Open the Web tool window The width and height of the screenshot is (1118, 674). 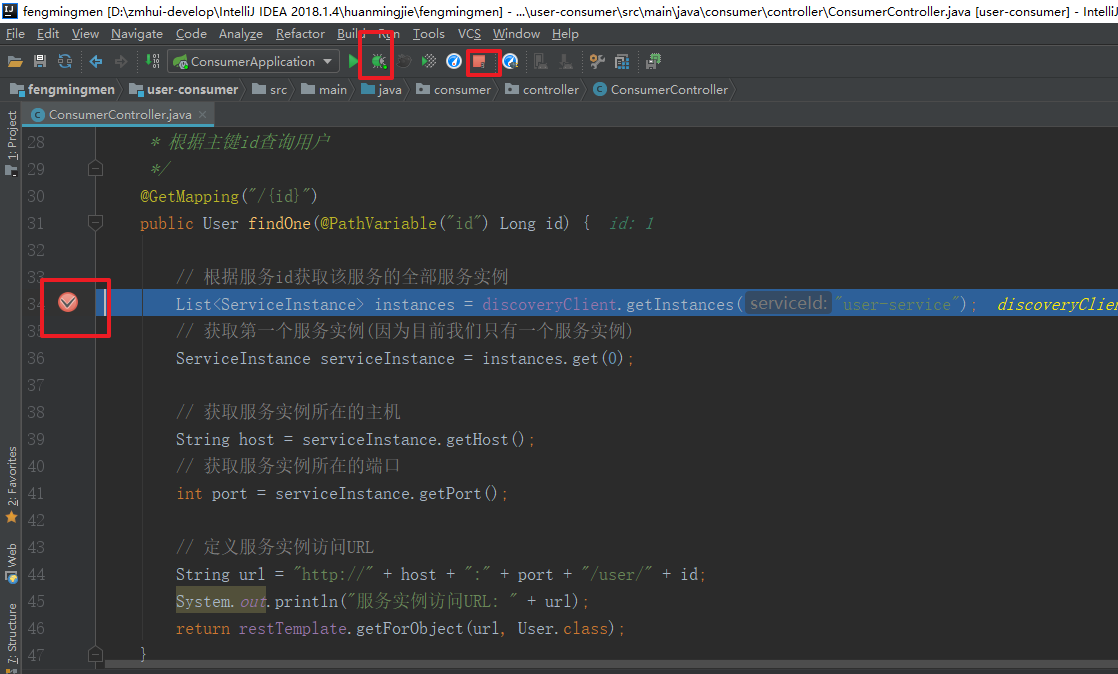[x=11, y=563]
